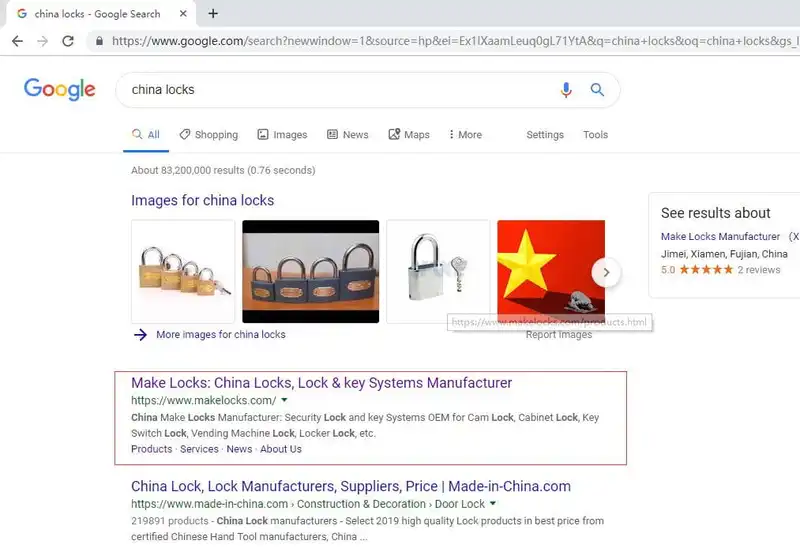Open the blue padlocks image thumbnail

311,271
